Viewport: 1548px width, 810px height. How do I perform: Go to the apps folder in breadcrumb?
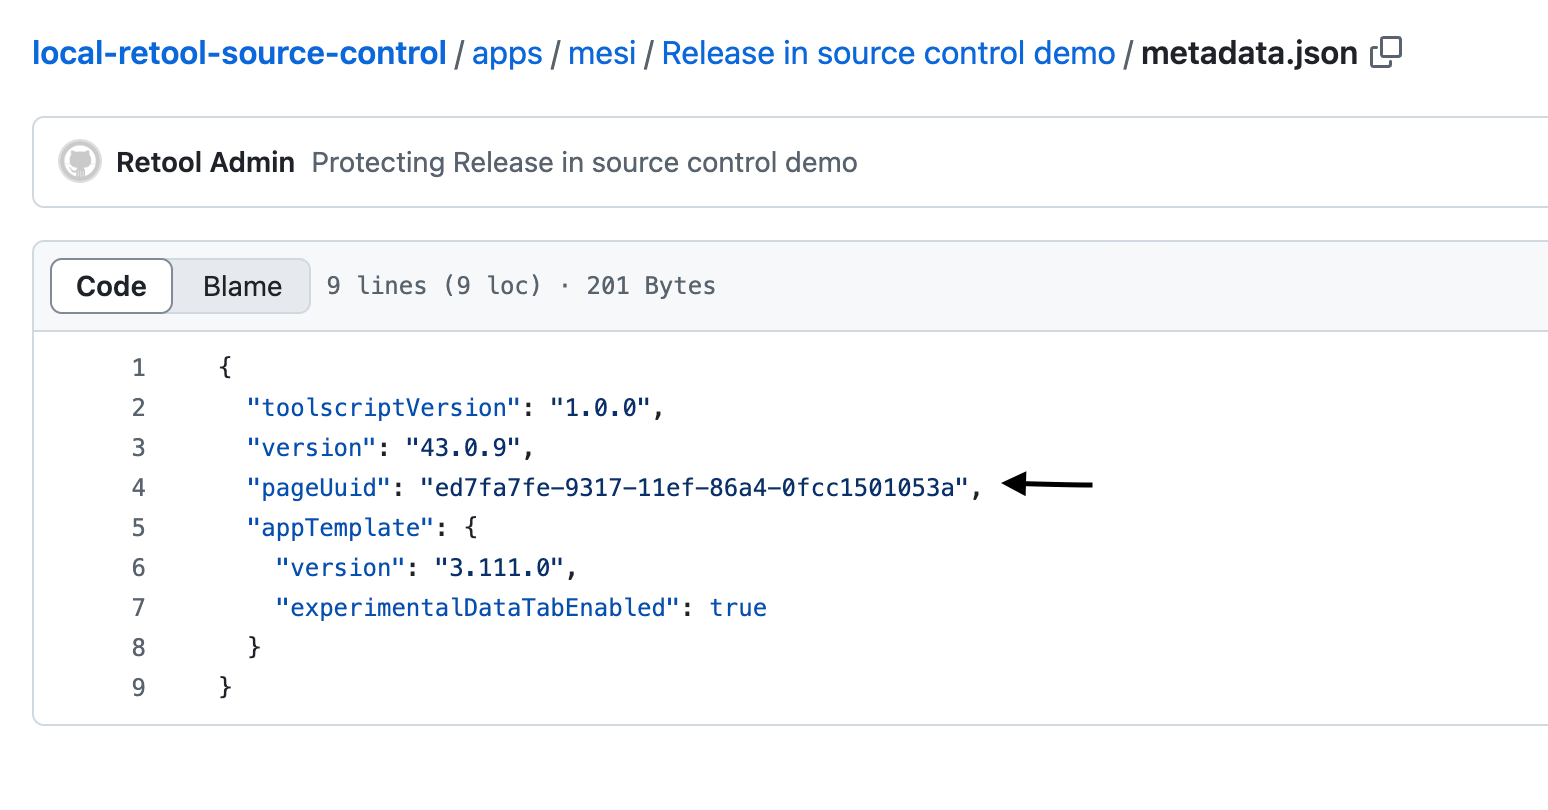coord(507,53)
